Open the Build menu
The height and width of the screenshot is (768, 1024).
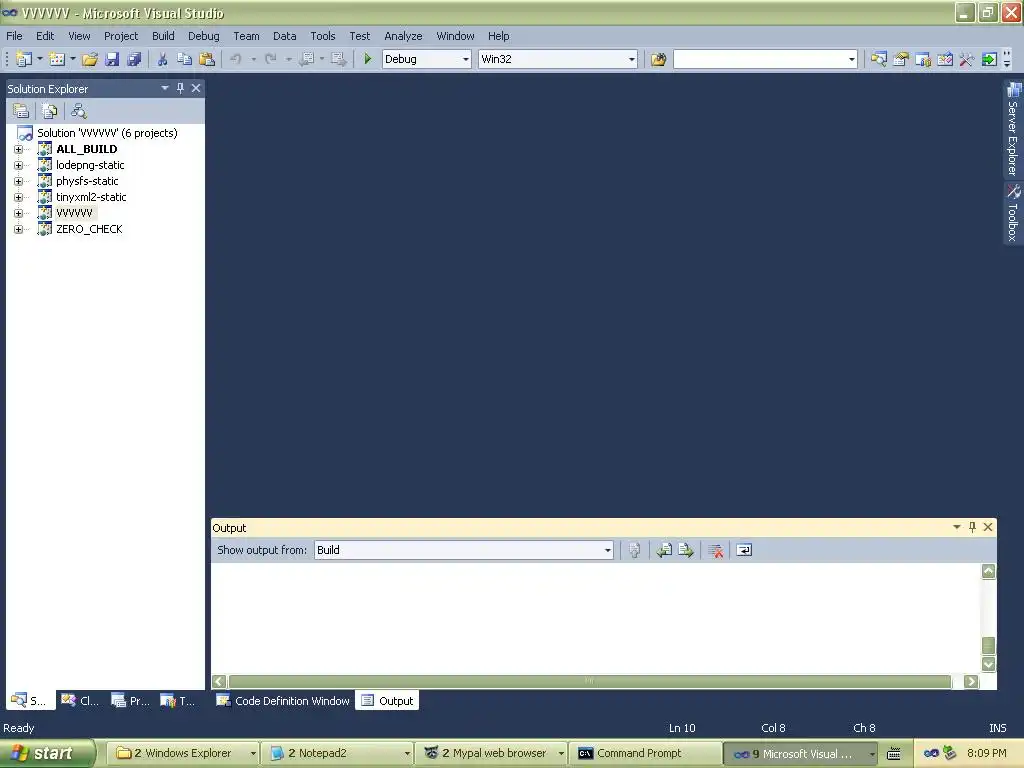(x=163, y=36)
